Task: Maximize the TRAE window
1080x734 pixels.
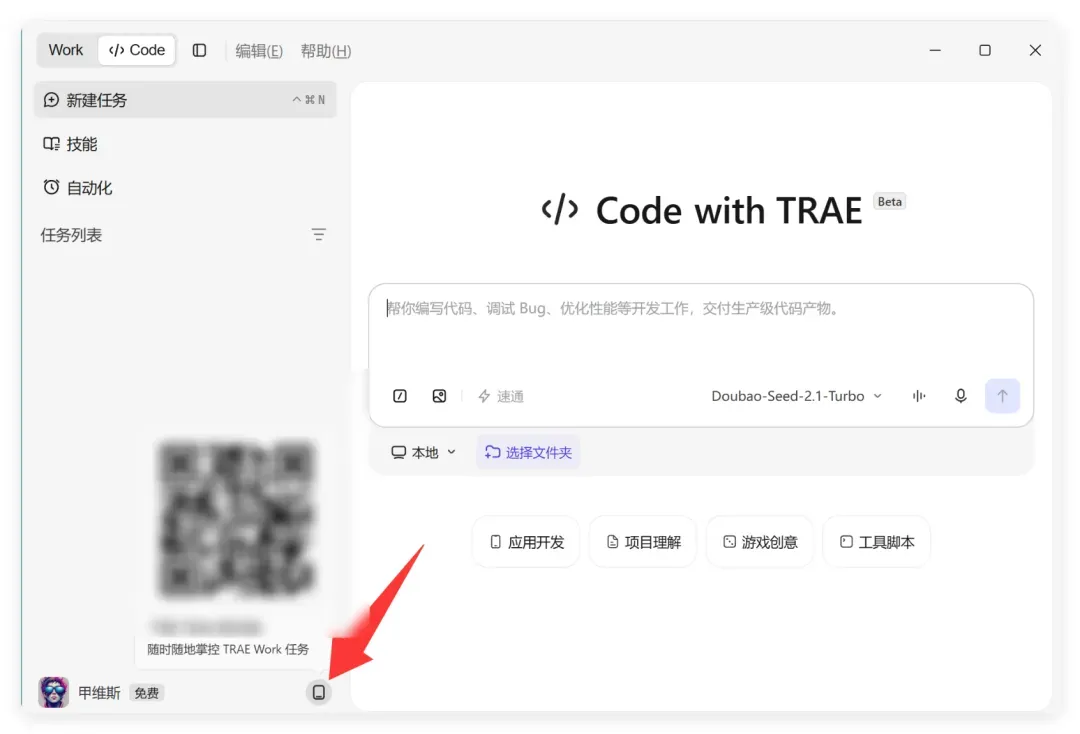Action: [985, 50]
